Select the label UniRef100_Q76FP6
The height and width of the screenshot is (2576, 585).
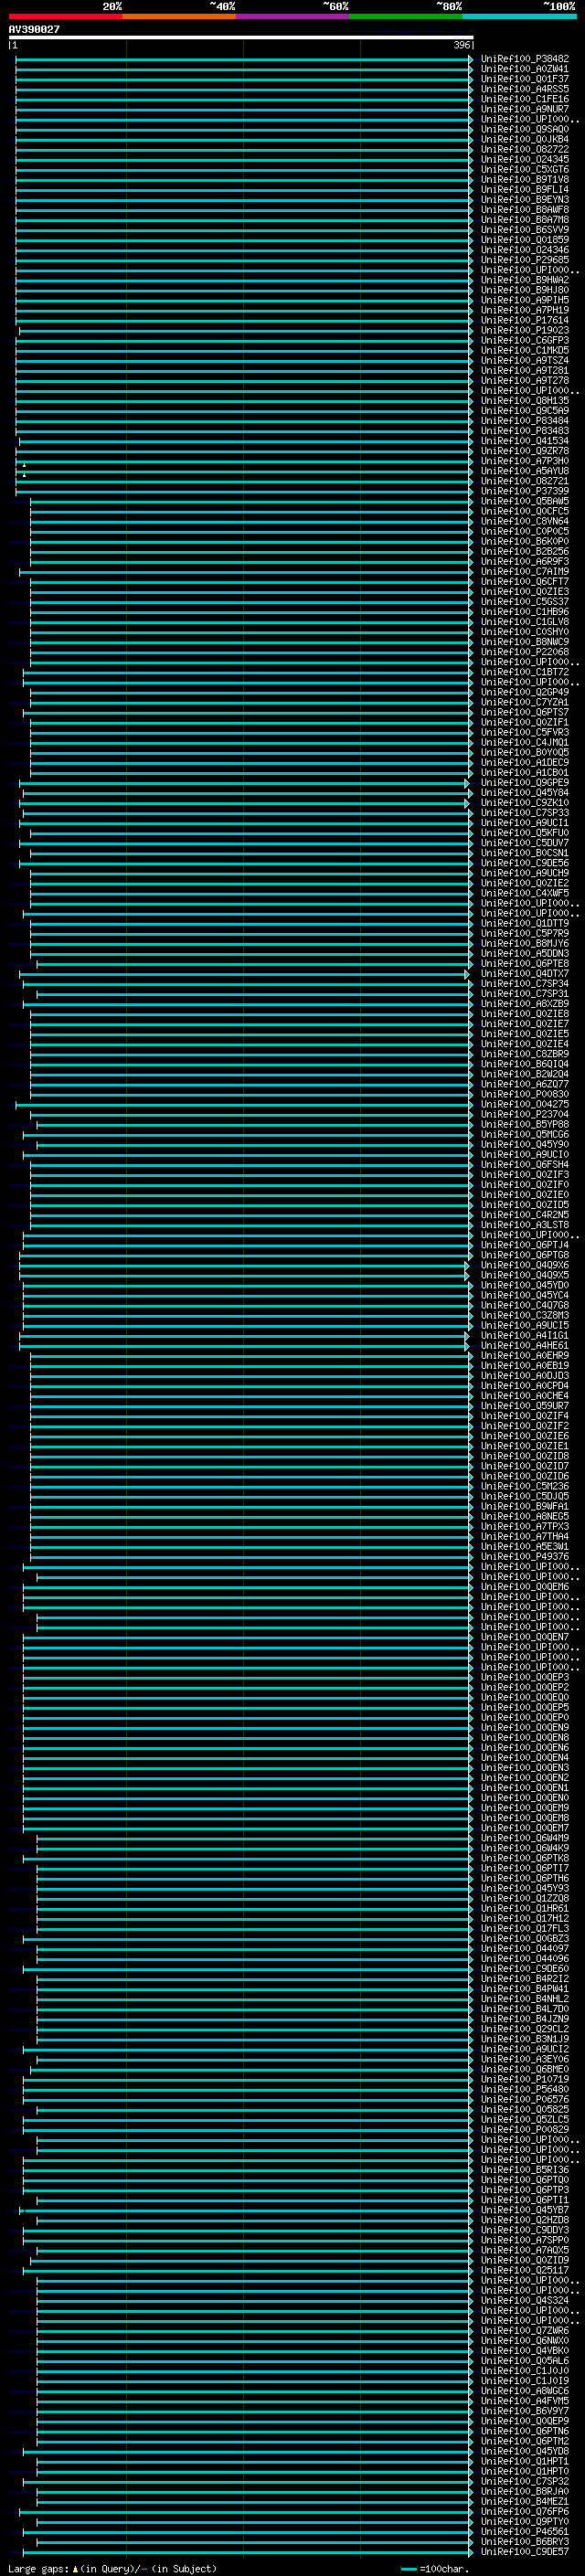point(525,2511)
